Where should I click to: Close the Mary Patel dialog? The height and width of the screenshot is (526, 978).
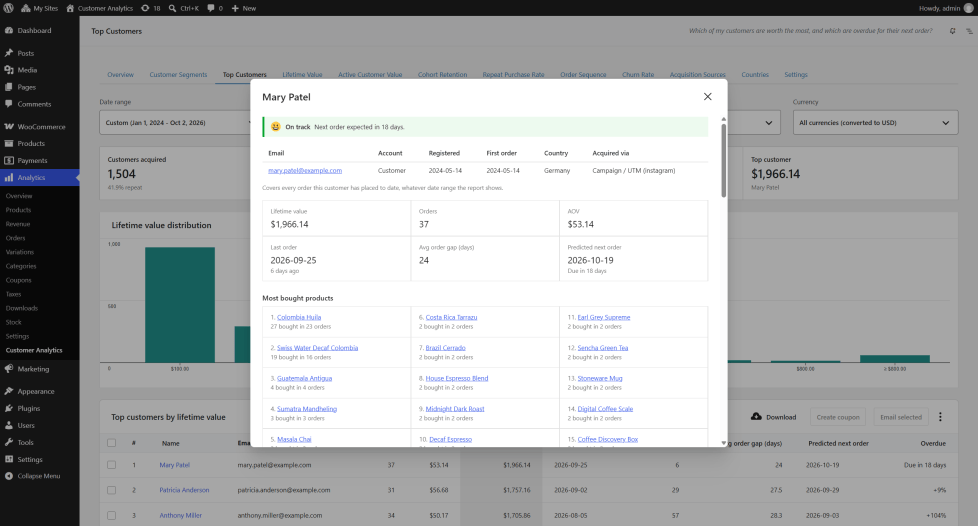coord(707,97)
